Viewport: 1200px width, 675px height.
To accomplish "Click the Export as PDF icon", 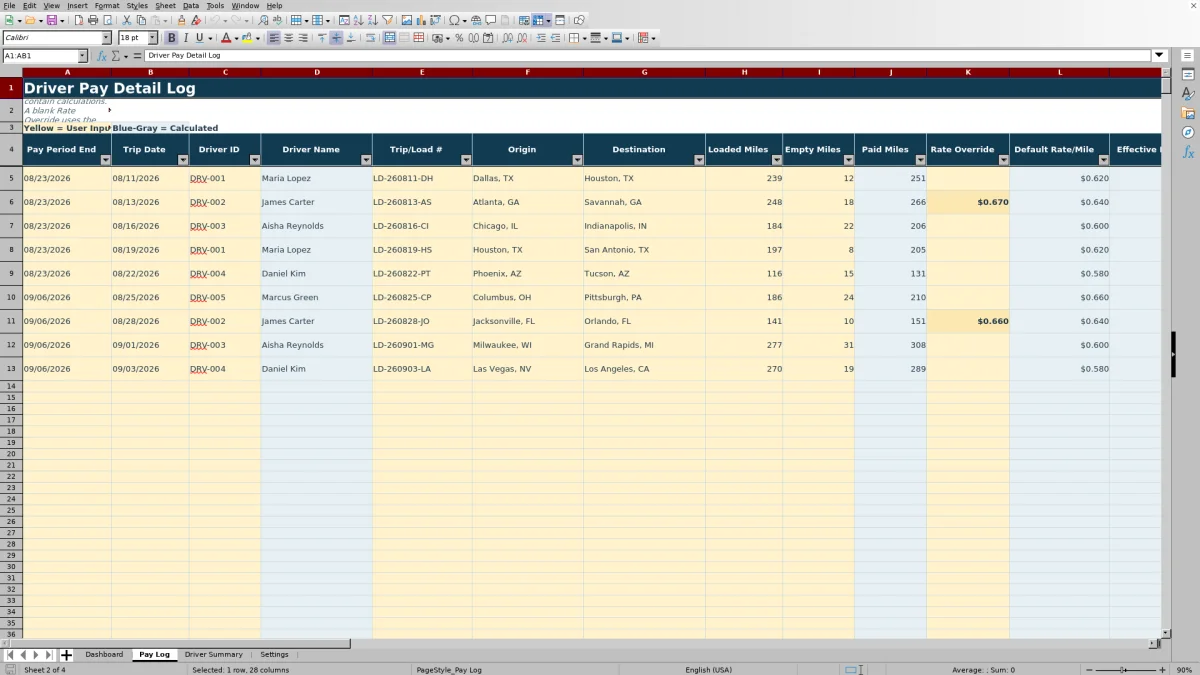I will (78, 20).
